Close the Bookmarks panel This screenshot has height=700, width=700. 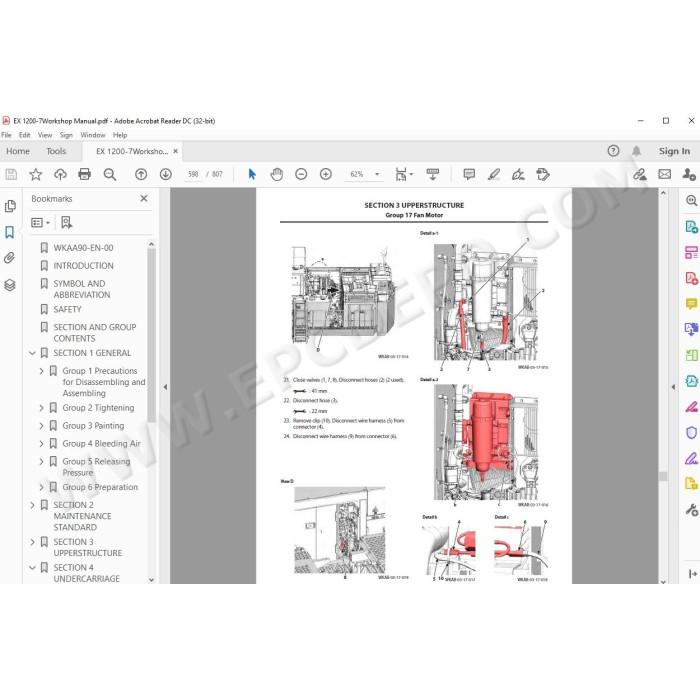(x=144, y=198)
